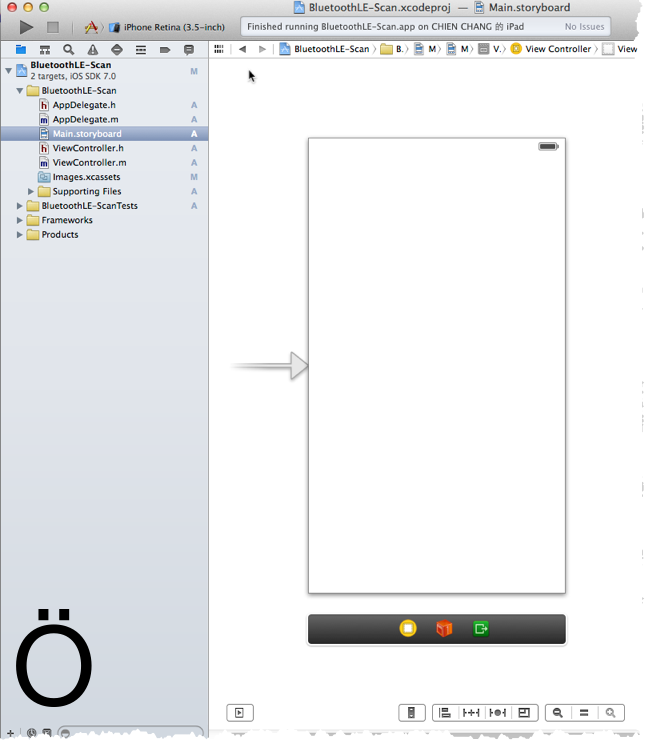
Task: Open the search navigator tab
Action: [68, 49]
